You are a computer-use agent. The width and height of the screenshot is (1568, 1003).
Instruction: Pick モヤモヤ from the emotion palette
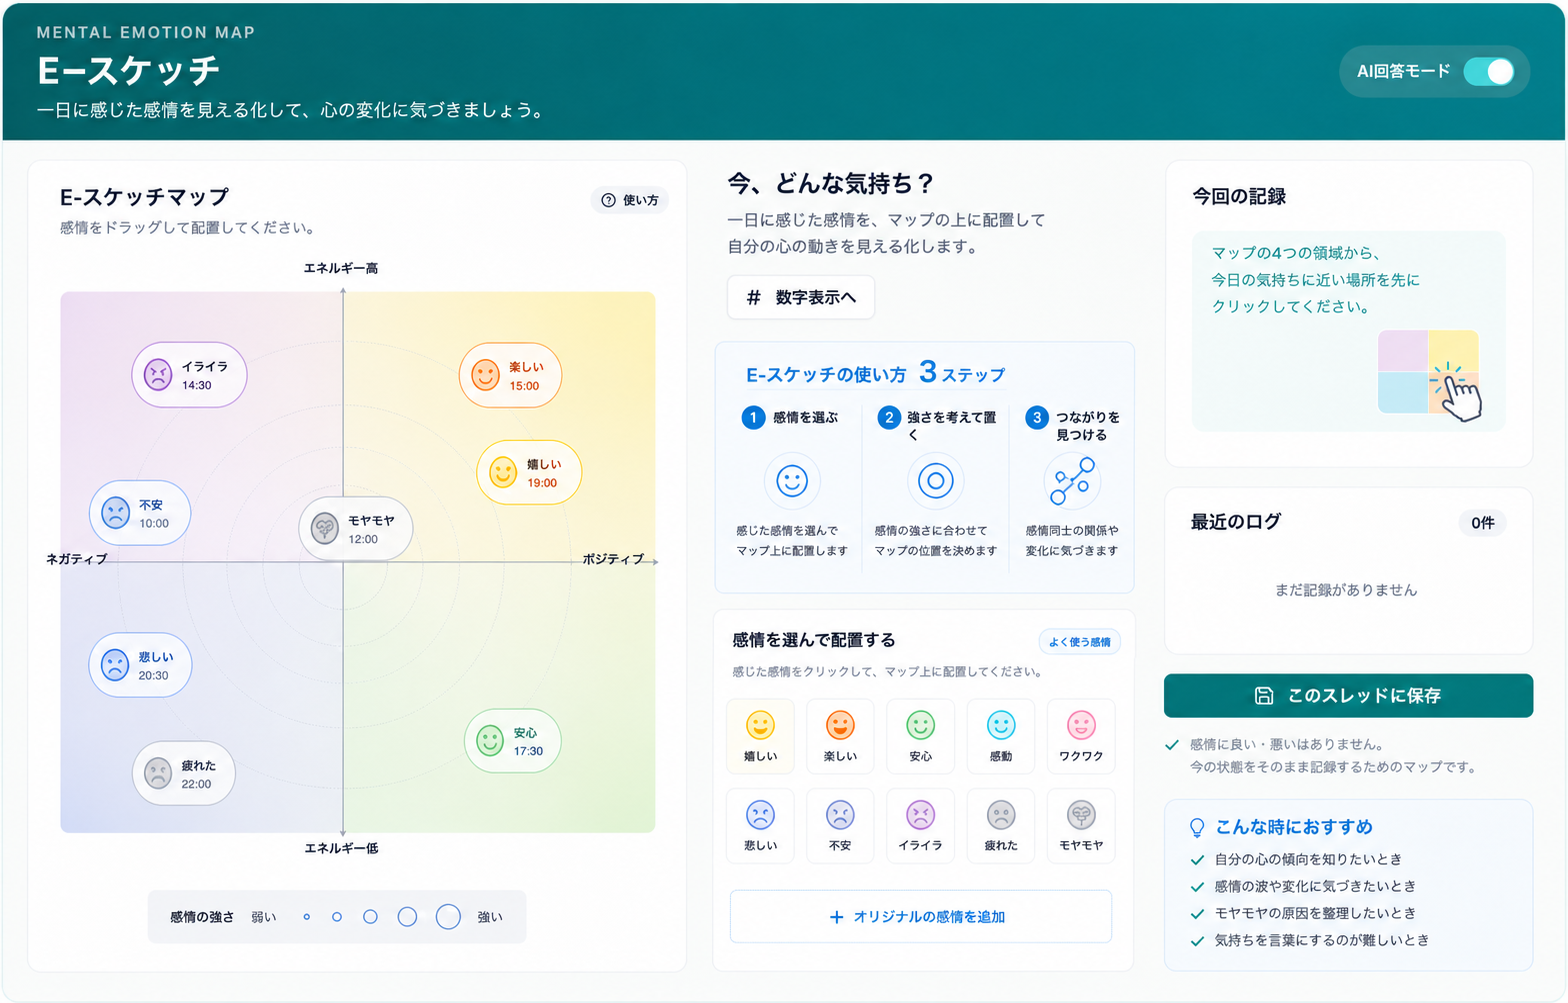(1081, 825)
